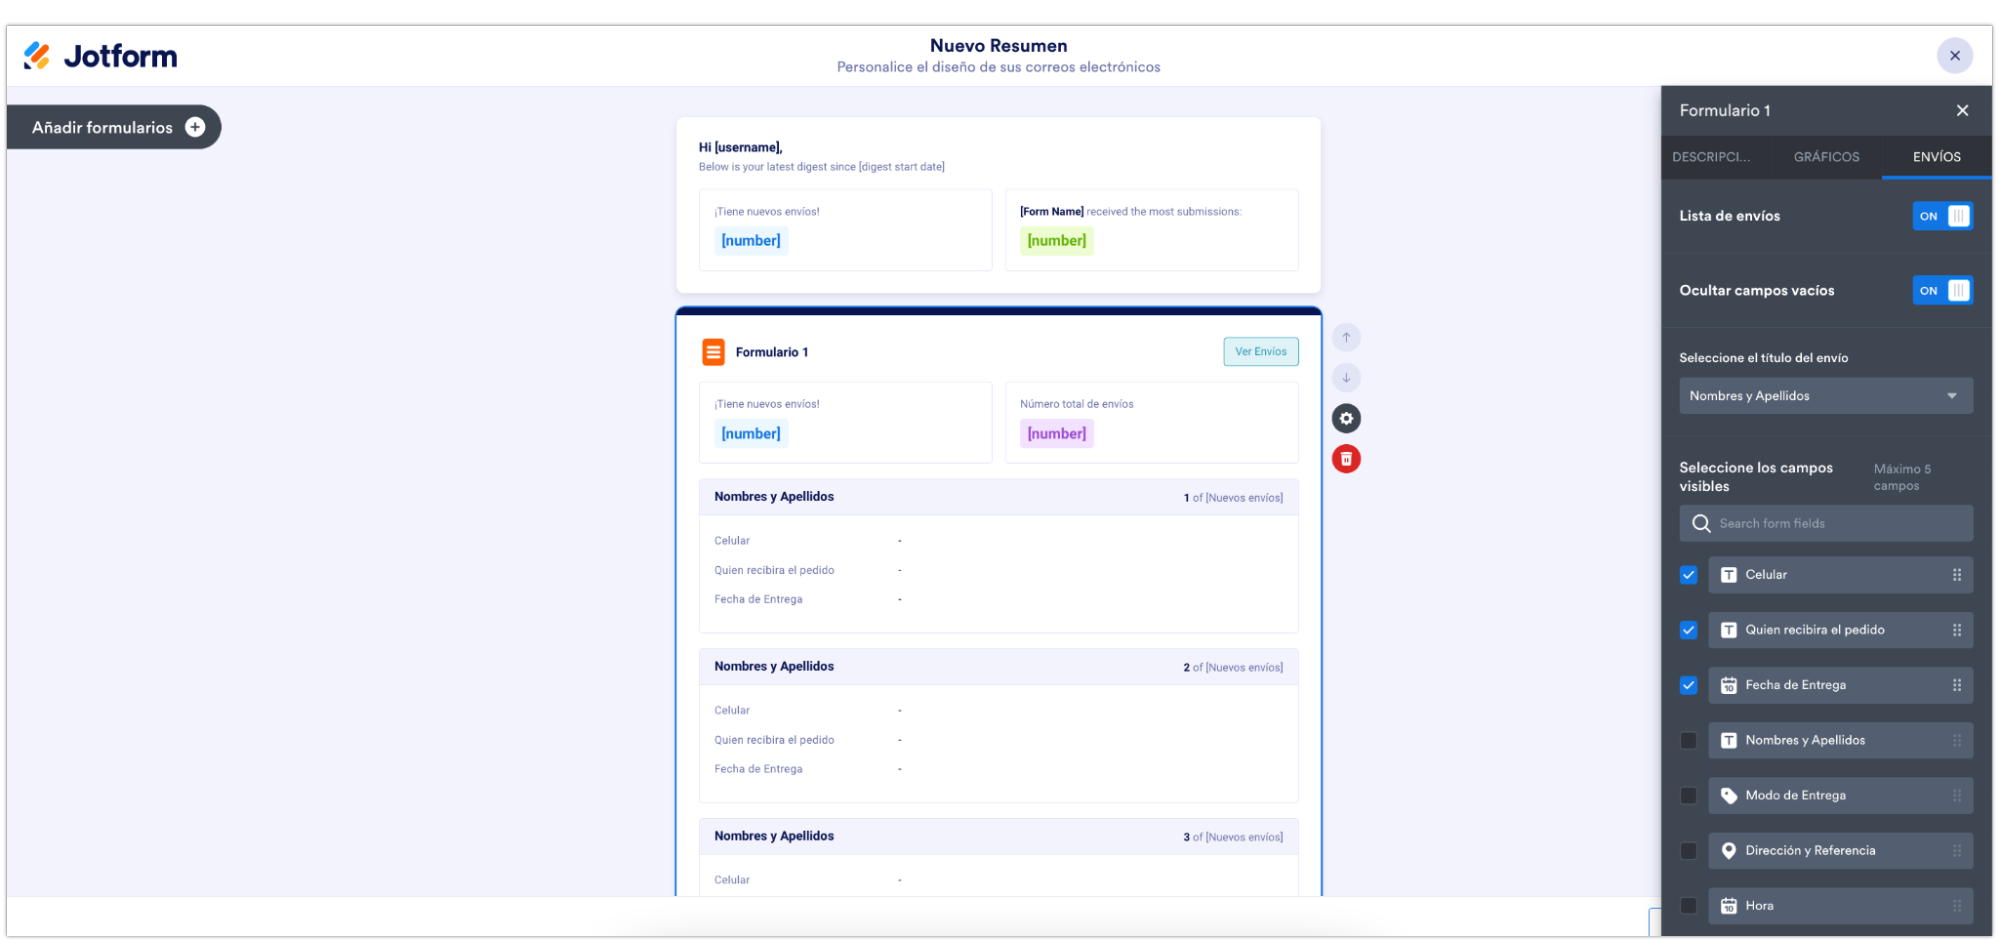Uncheck the Quien recibira el pedido checkbox
This screenshot has width=1999, height=943.
click(1689, 630)
